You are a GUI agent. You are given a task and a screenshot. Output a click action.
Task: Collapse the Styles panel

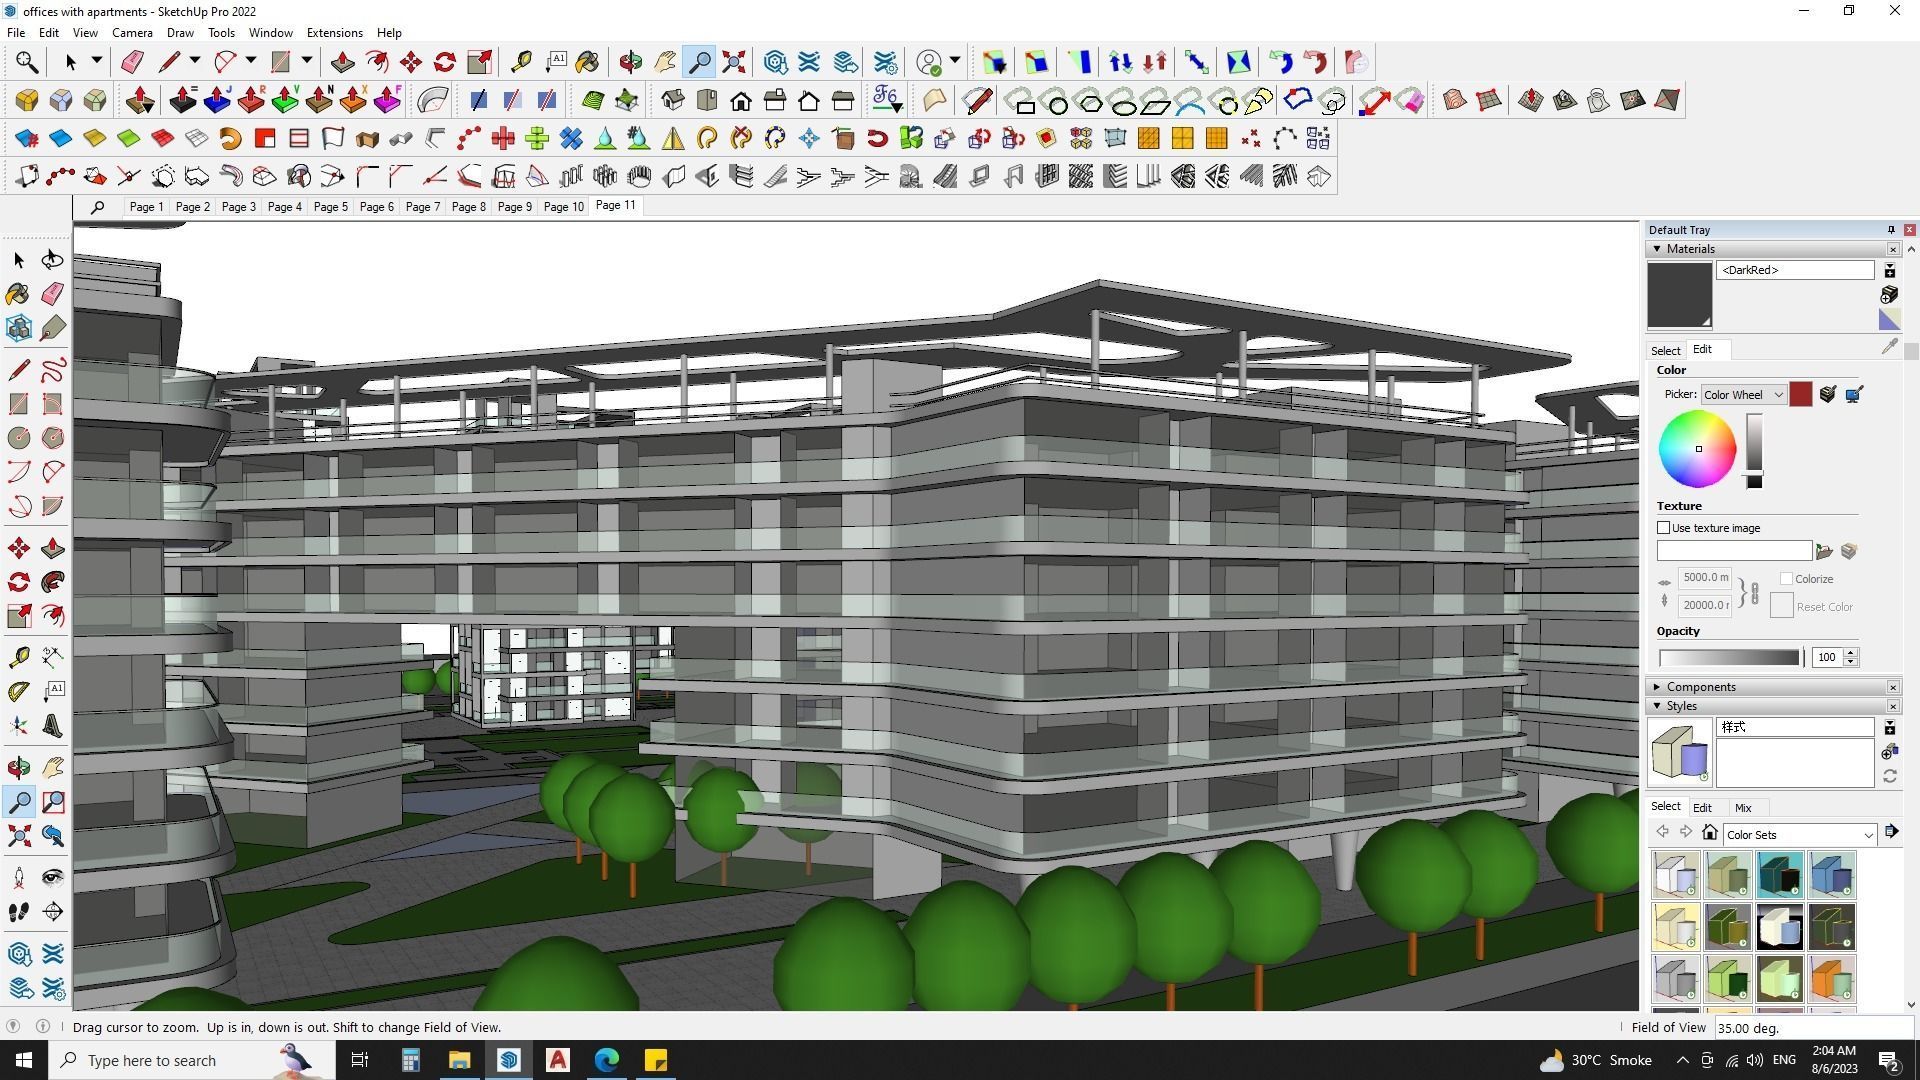(1657, 706)
